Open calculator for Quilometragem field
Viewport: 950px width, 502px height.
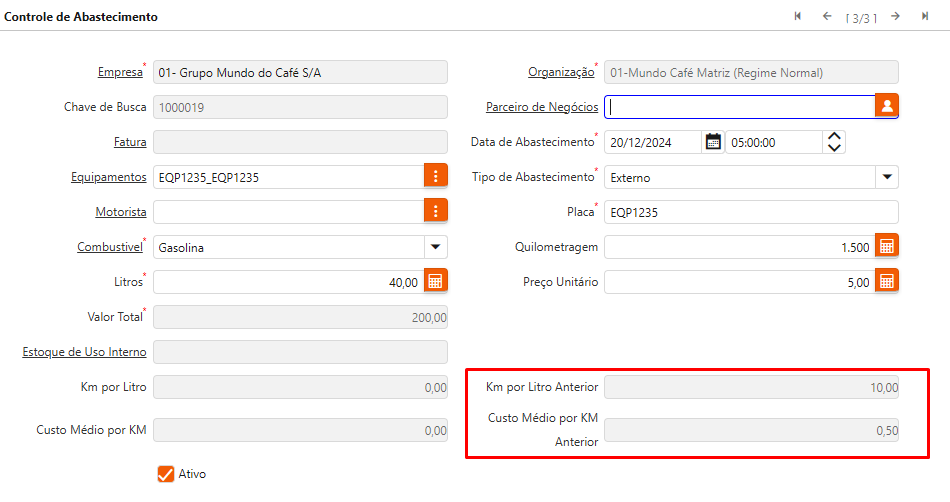[x=887, y=246]
